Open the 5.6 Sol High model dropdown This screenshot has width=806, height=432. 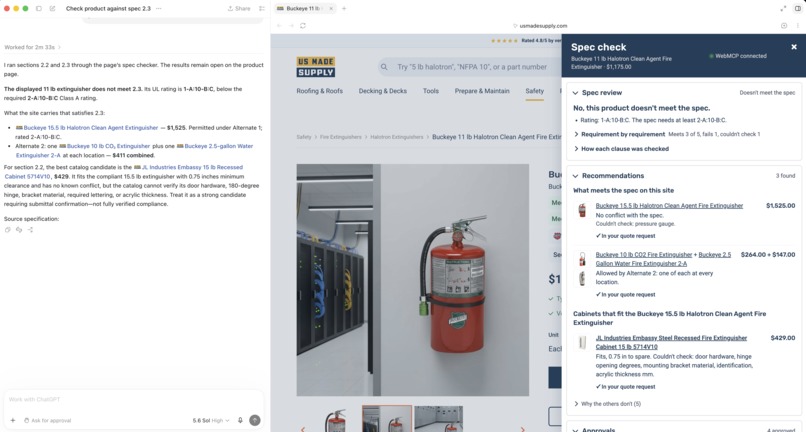coord(211,420)
